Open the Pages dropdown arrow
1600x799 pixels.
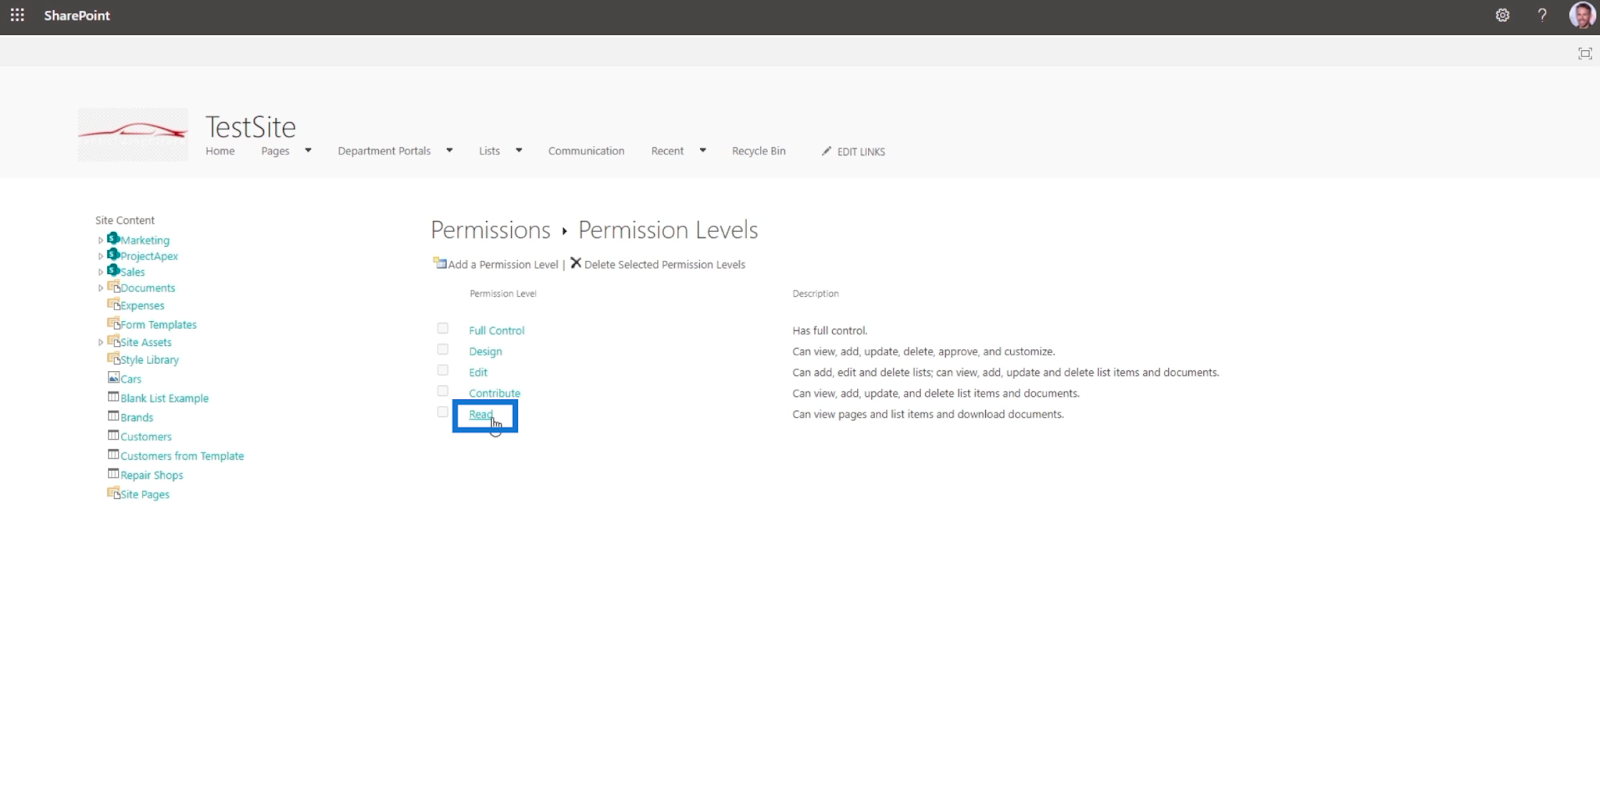tap(308, 151)
